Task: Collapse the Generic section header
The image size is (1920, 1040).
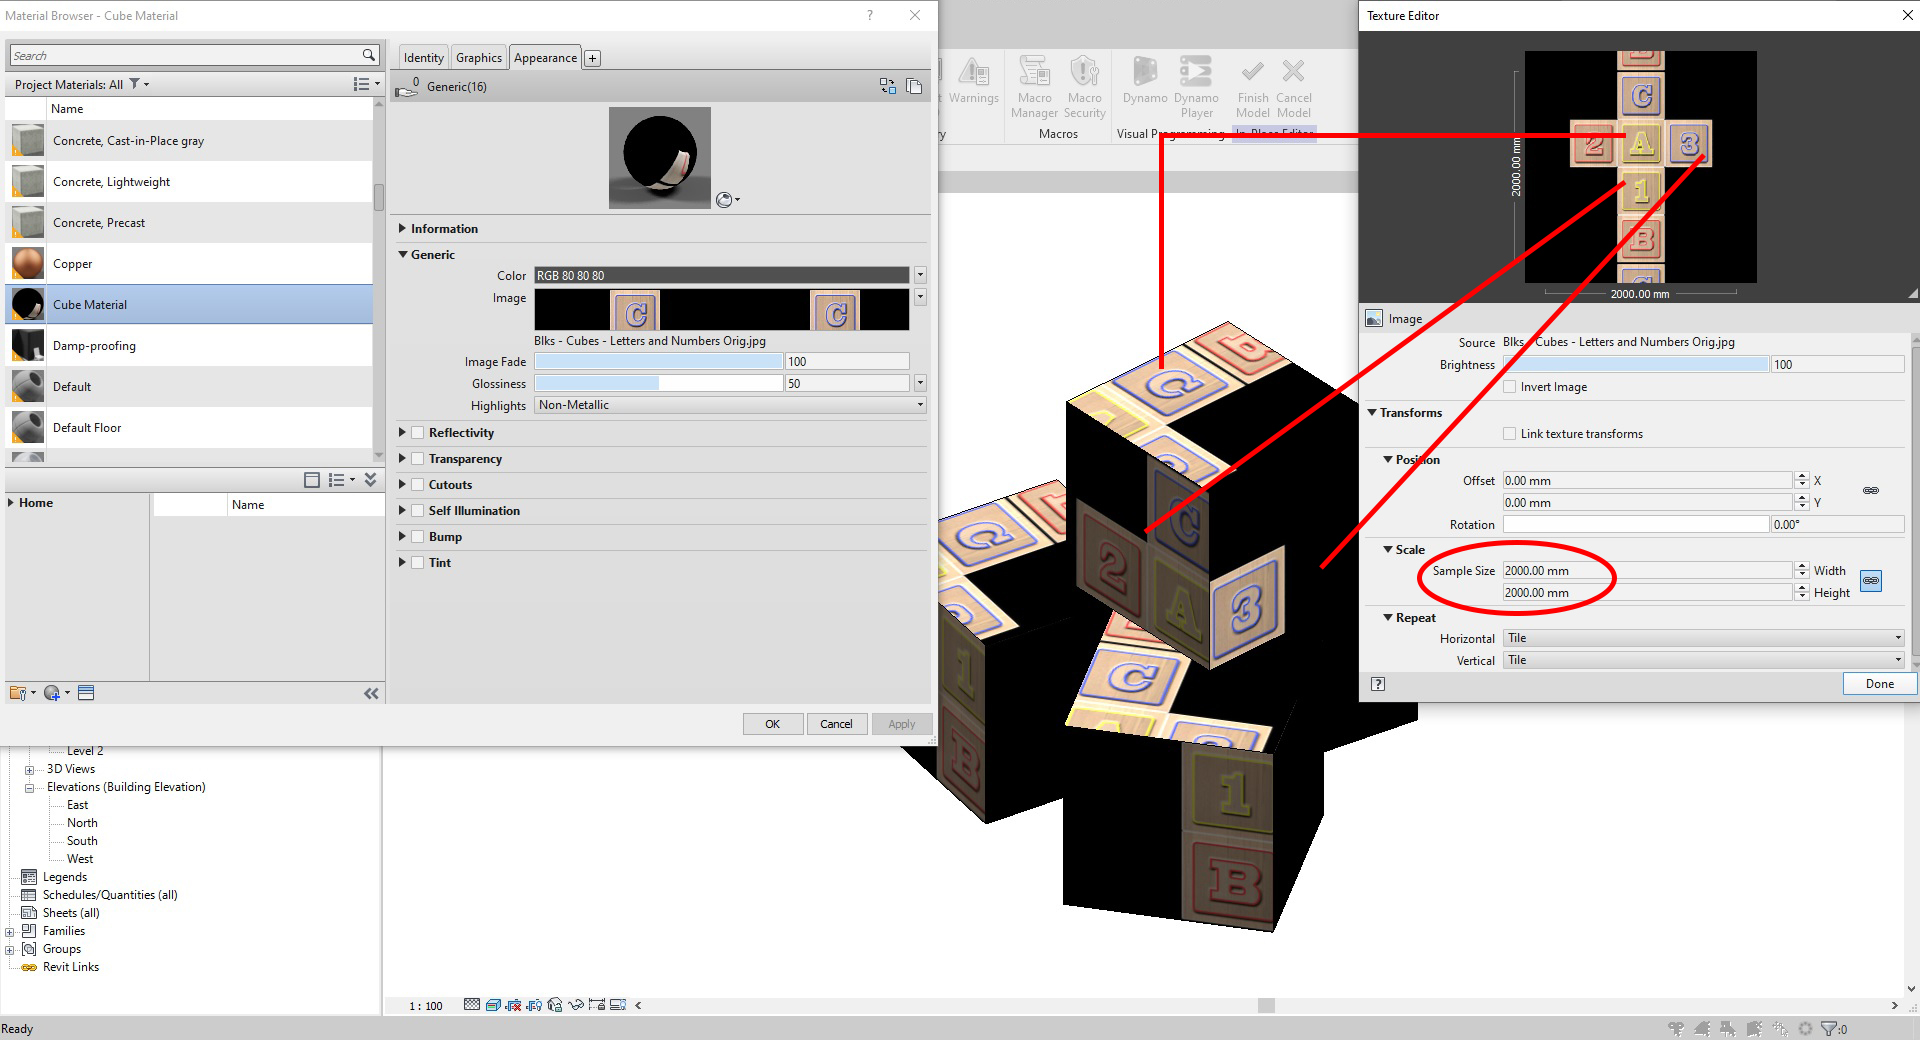Action: point(404,254)
